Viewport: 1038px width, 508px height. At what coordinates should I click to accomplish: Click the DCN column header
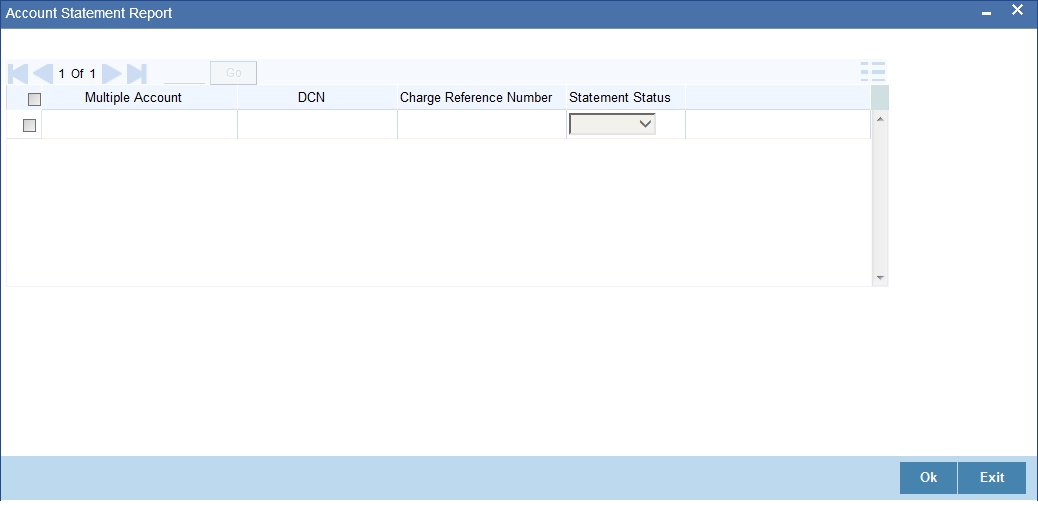[x=311, y=97]
